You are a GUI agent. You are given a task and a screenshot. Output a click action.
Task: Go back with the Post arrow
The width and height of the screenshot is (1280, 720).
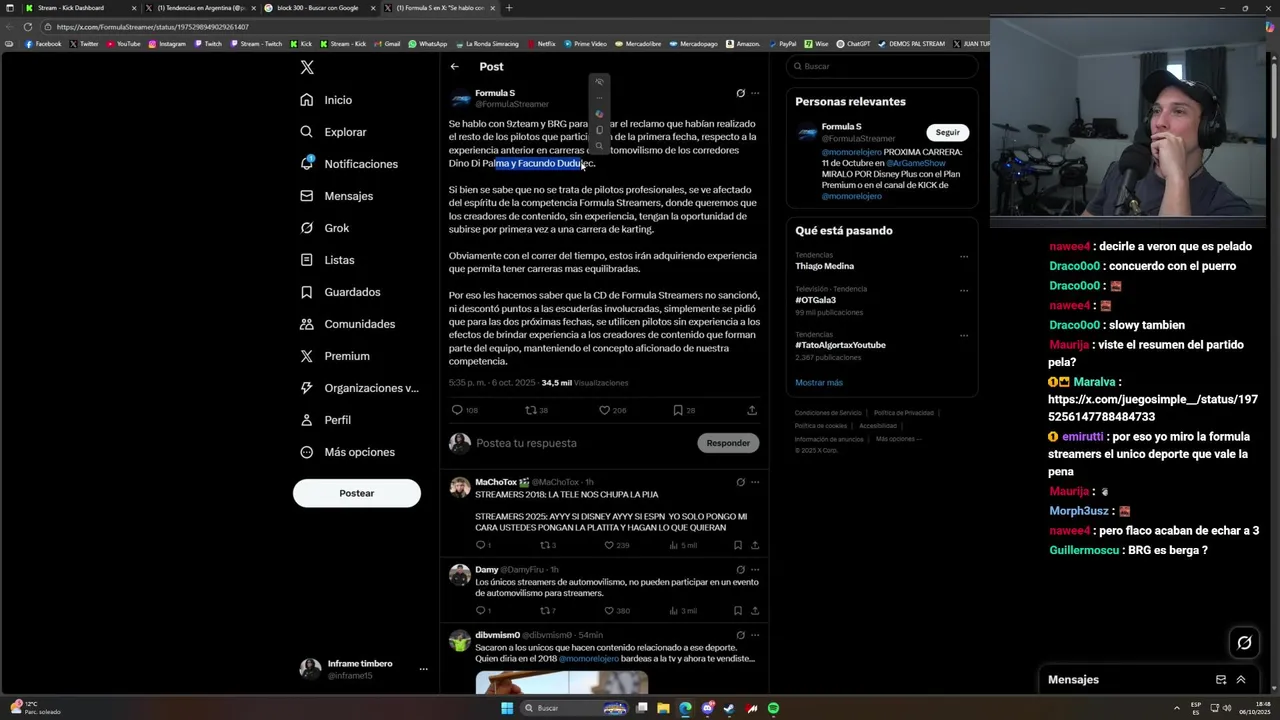pos(454,67)
